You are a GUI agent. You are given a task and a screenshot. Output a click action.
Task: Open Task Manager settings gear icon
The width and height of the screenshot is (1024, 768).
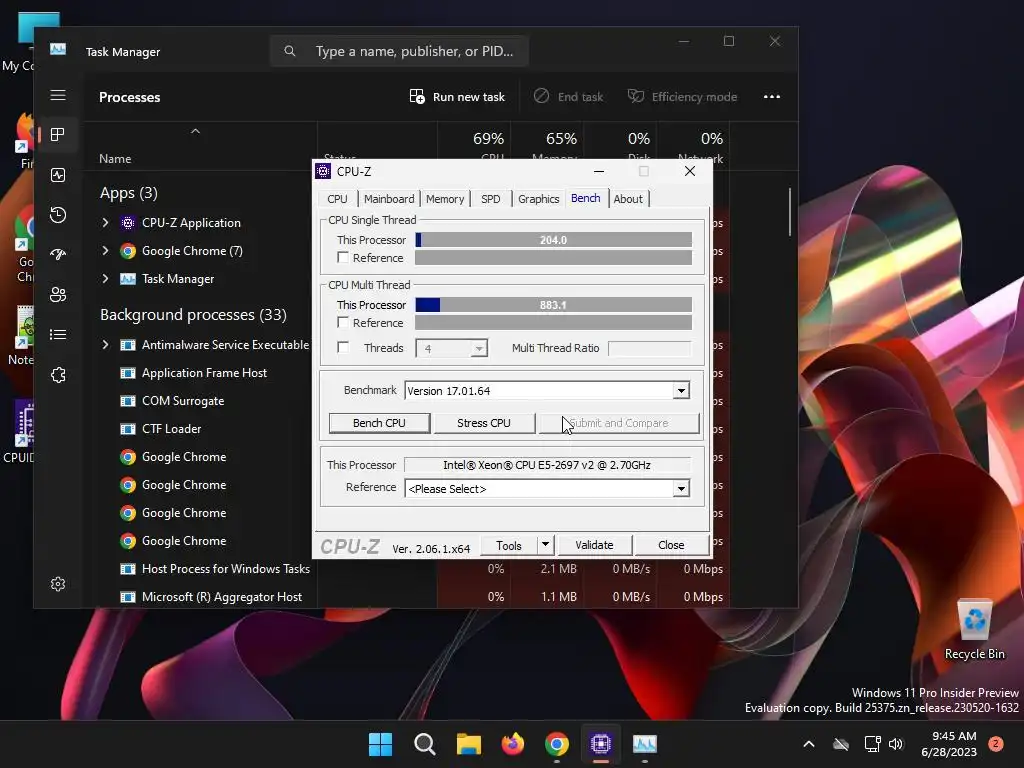click(57, 584)
